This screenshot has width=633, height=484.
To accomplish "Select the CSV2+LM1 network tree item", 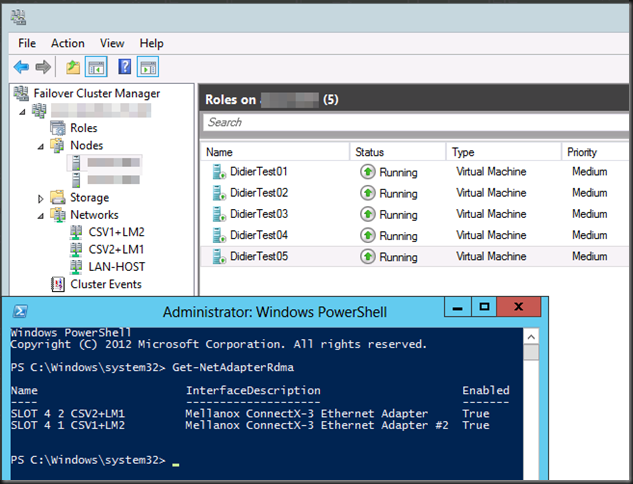I will (116, 249).
